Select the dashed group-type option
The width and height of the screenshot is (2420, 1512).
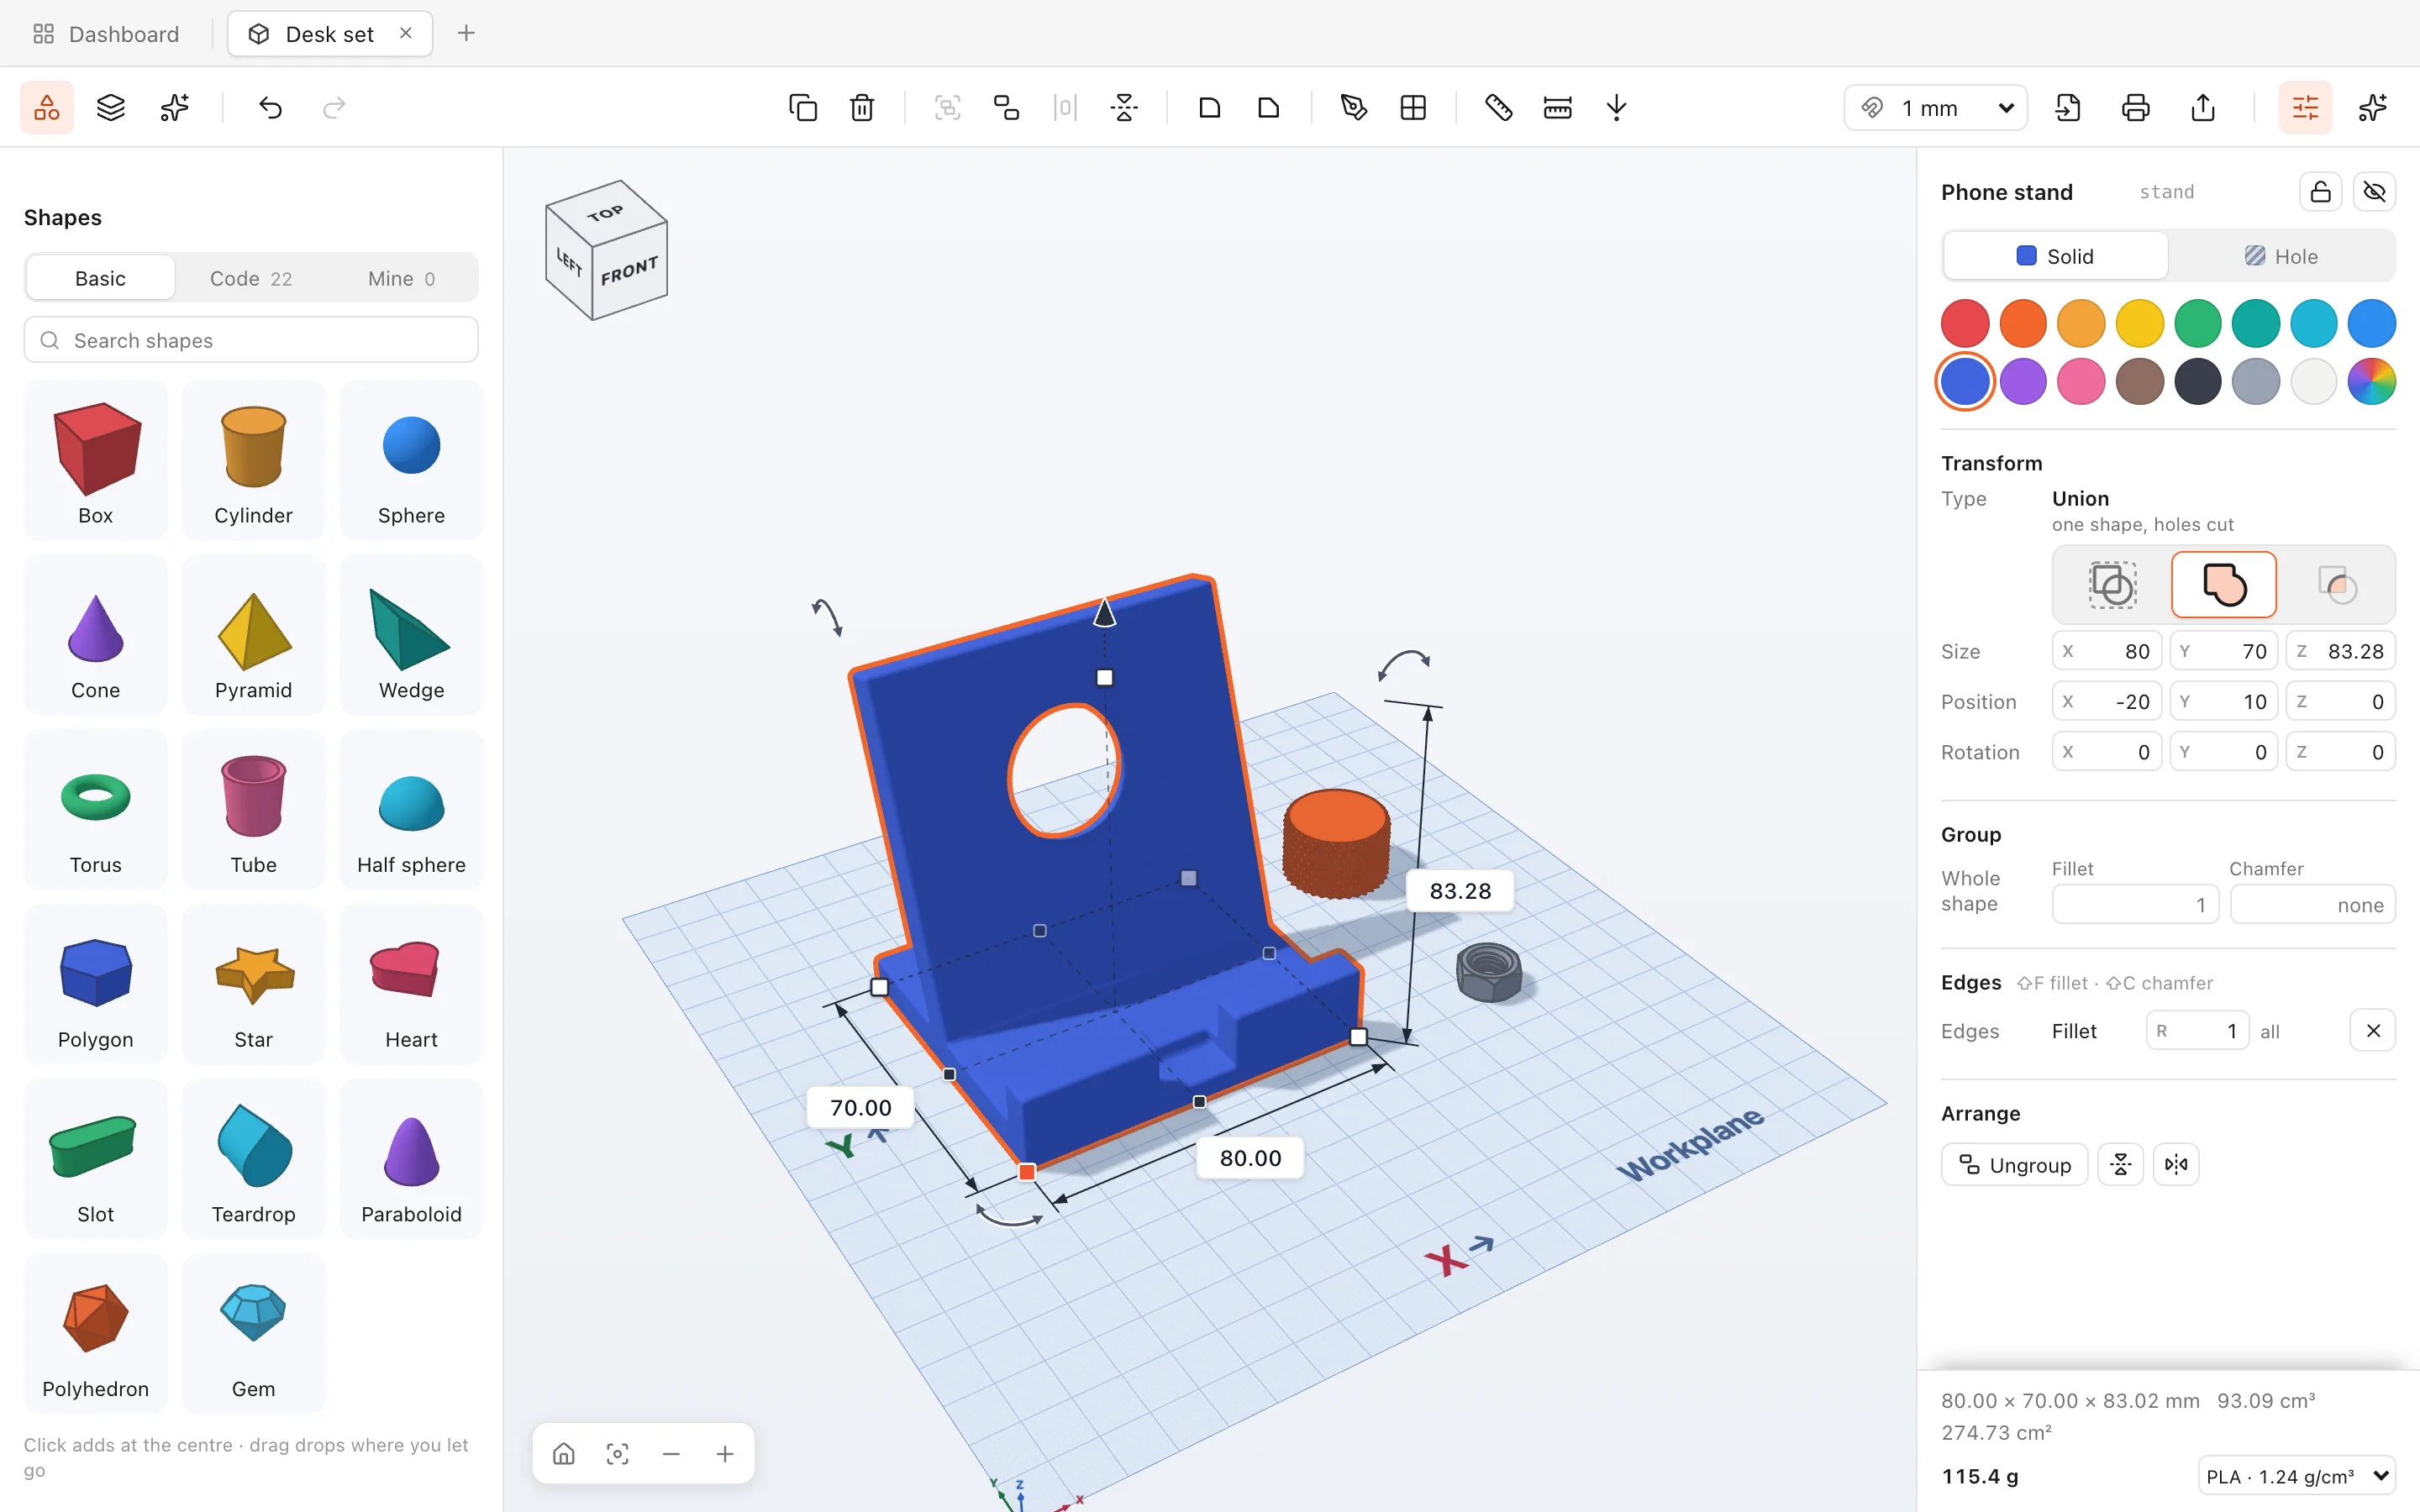point(2112,584)
